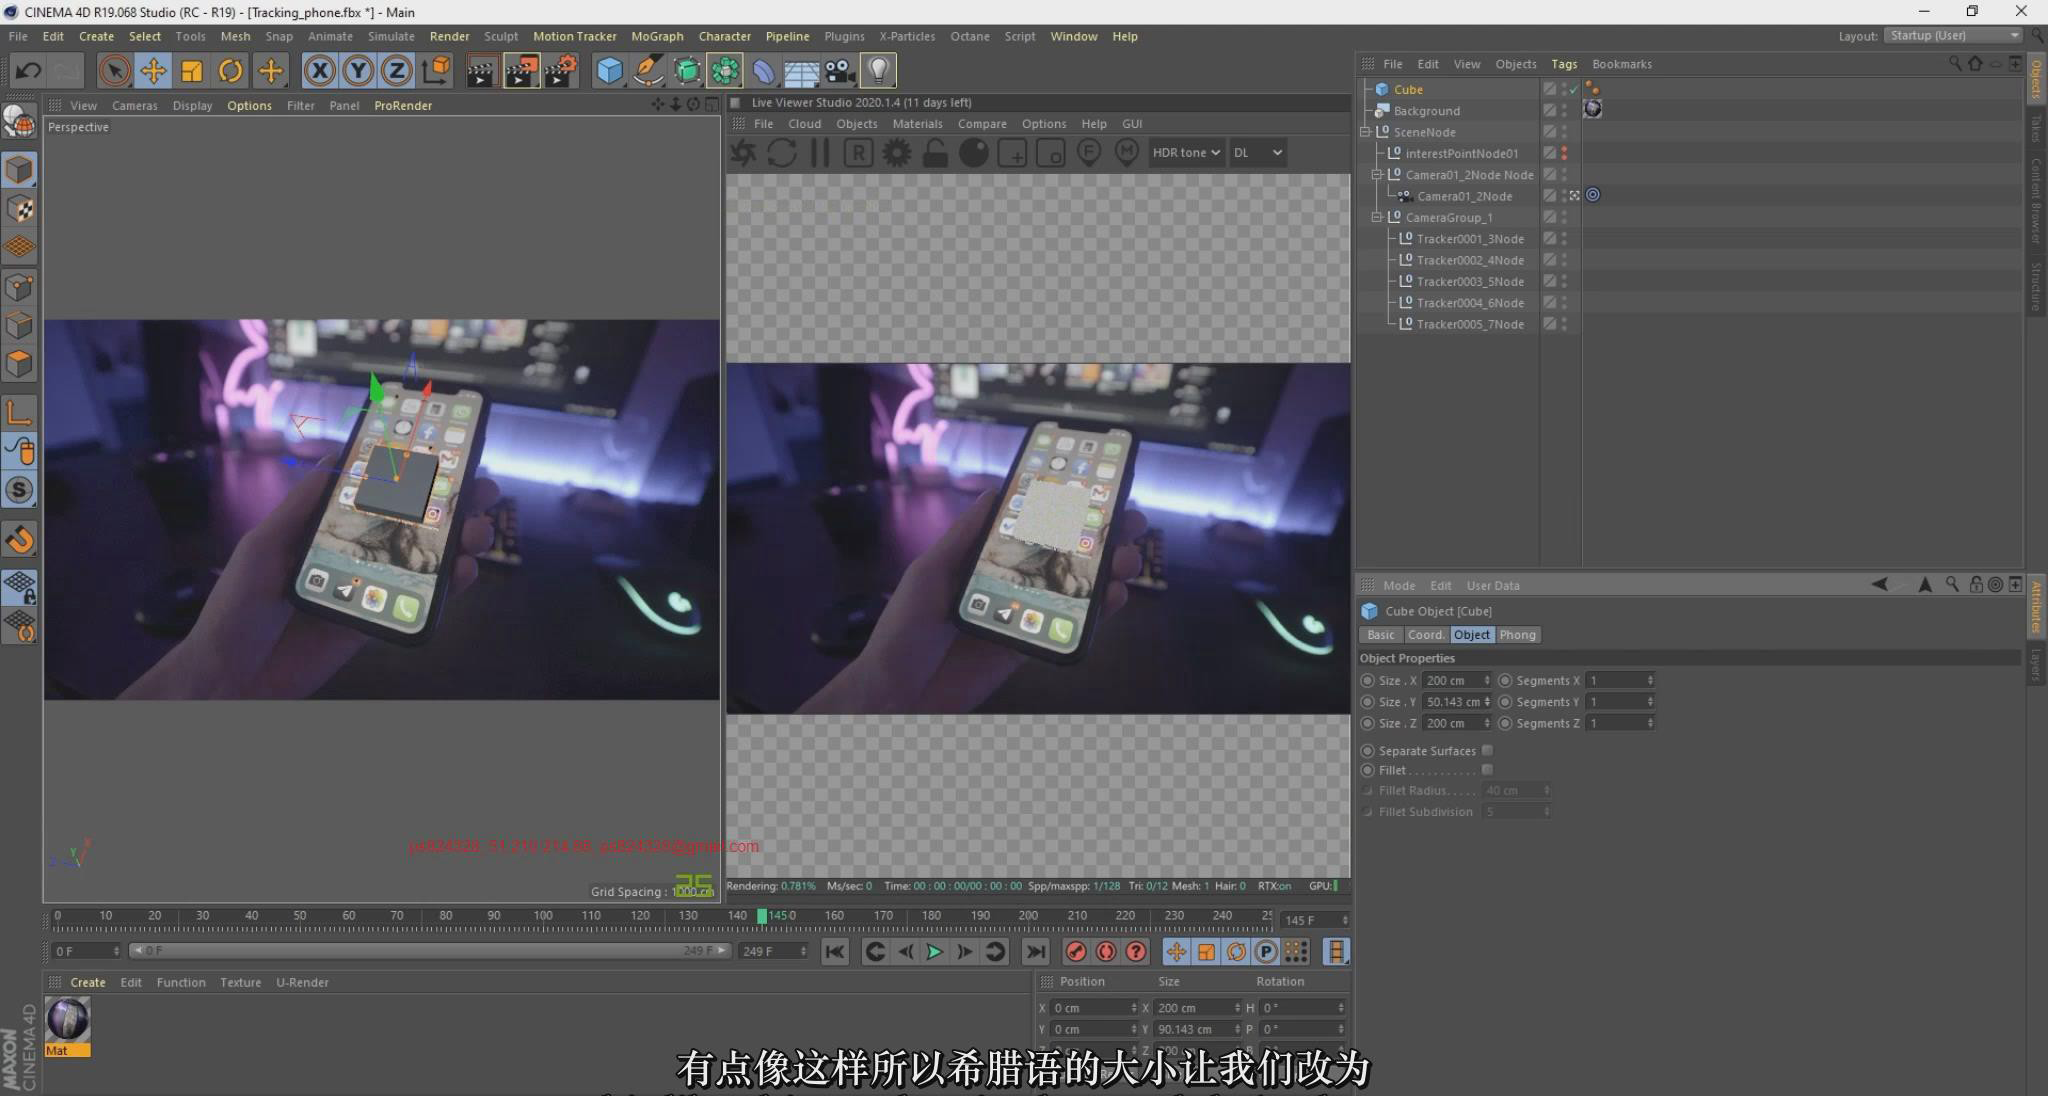Activate the Move tool
Viewport: 2048px width, 1096px height.
click(153, 70)
